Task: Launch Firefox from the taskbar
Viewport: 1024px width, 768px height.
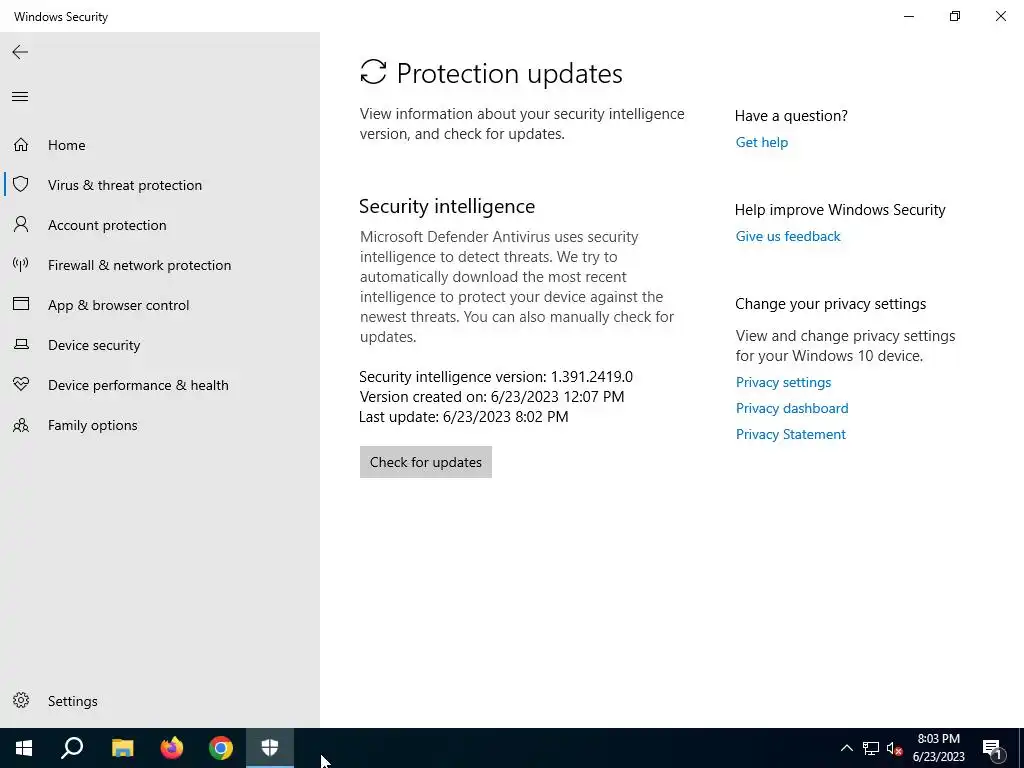Action: point(172,748)
